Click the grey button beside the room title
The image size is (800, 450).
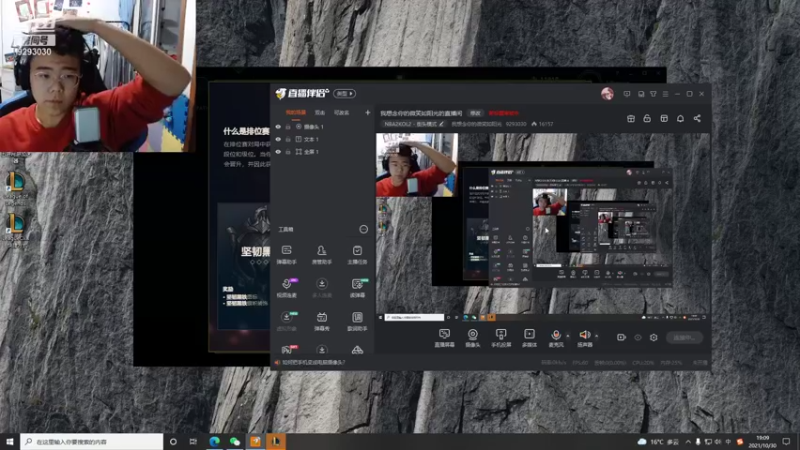[x=475, y=113]
